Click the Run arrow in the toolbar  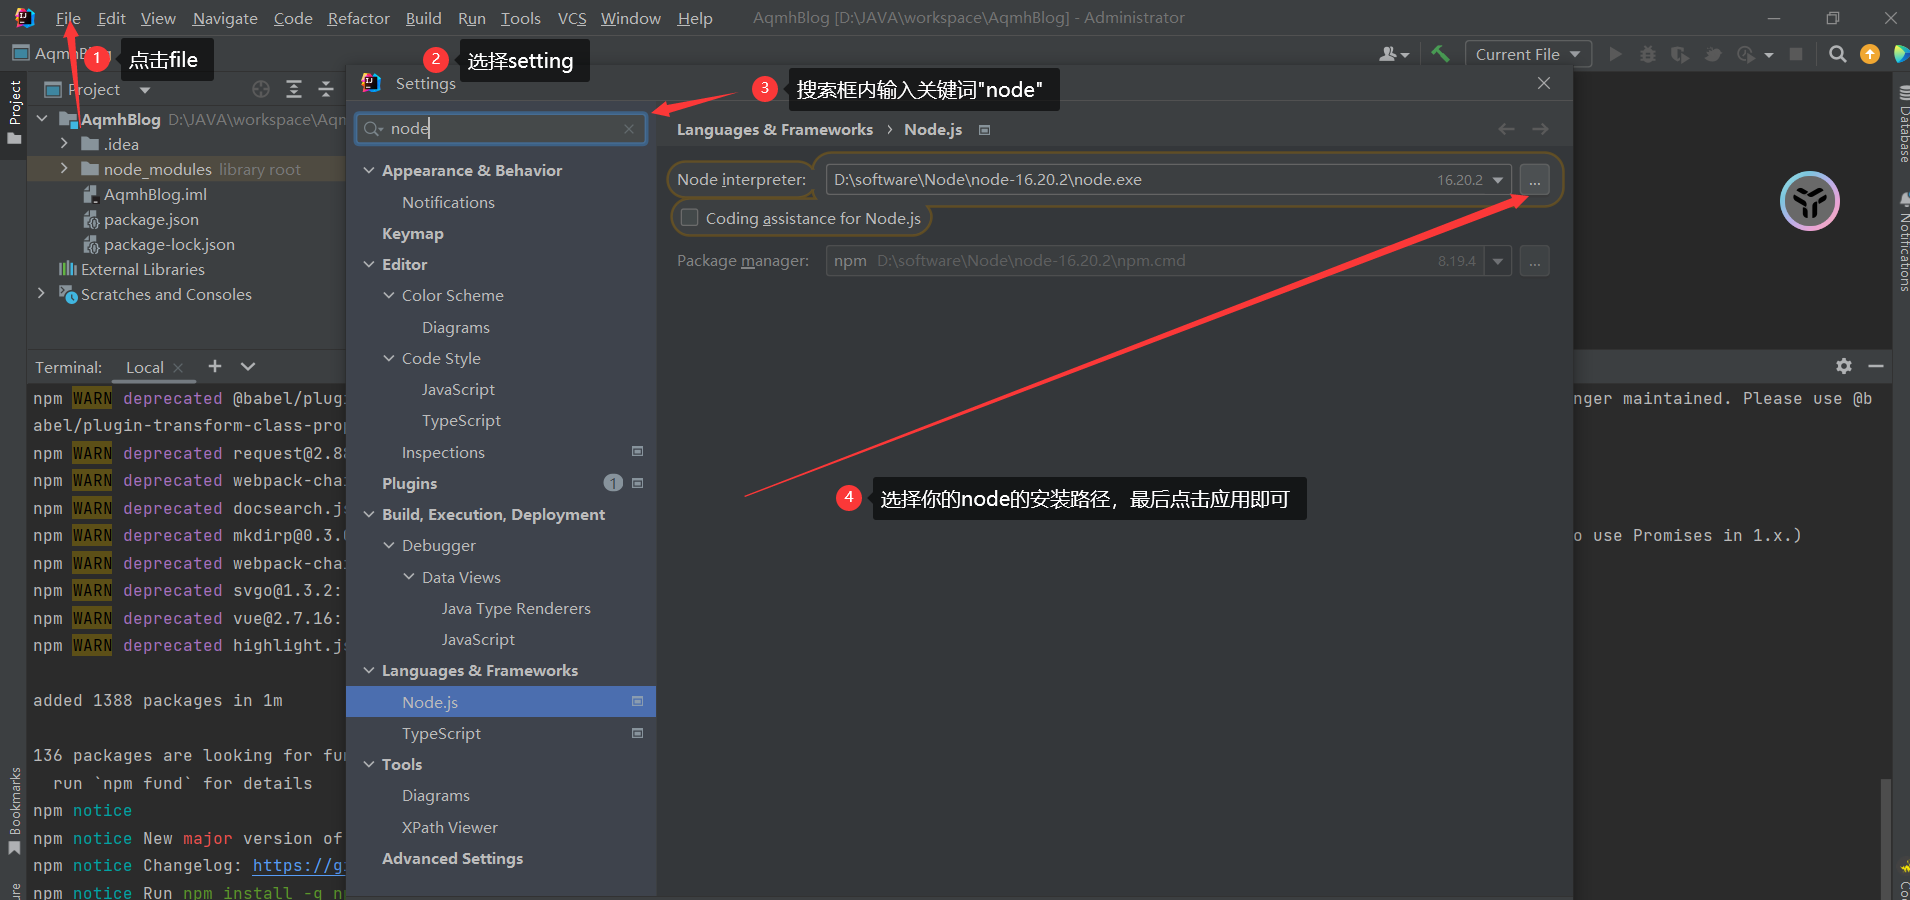(x=1615, y=54)
